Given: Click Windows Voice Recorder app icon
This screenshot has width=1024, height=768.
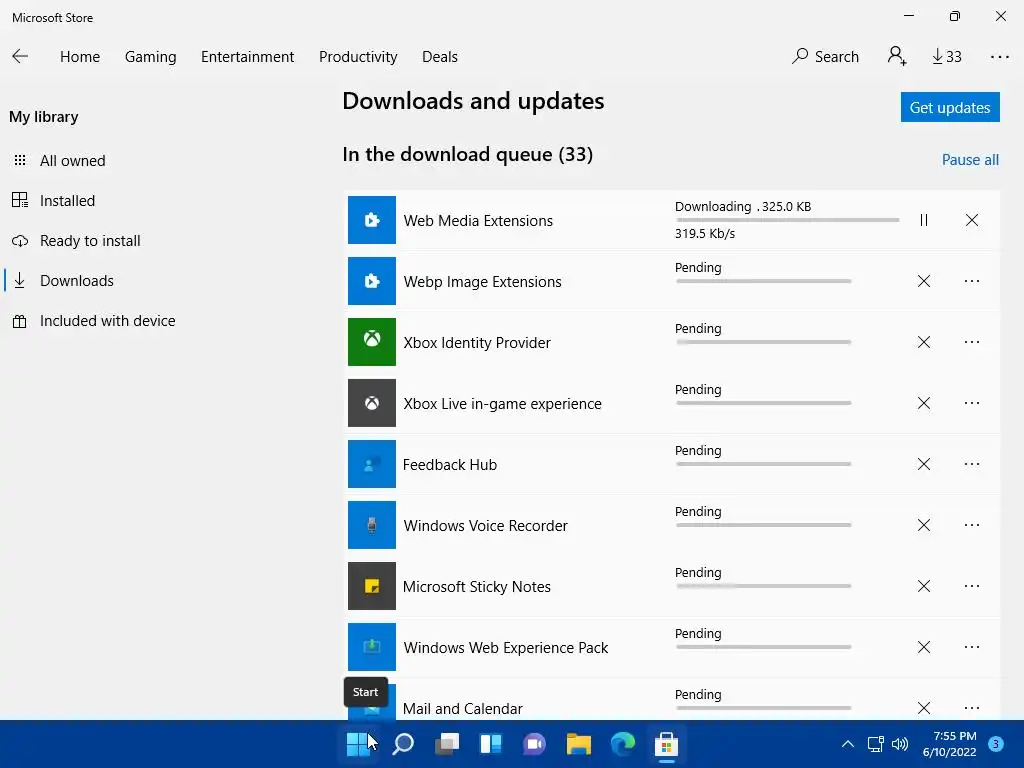Looking at the screenshot, I should coord(372,525).
